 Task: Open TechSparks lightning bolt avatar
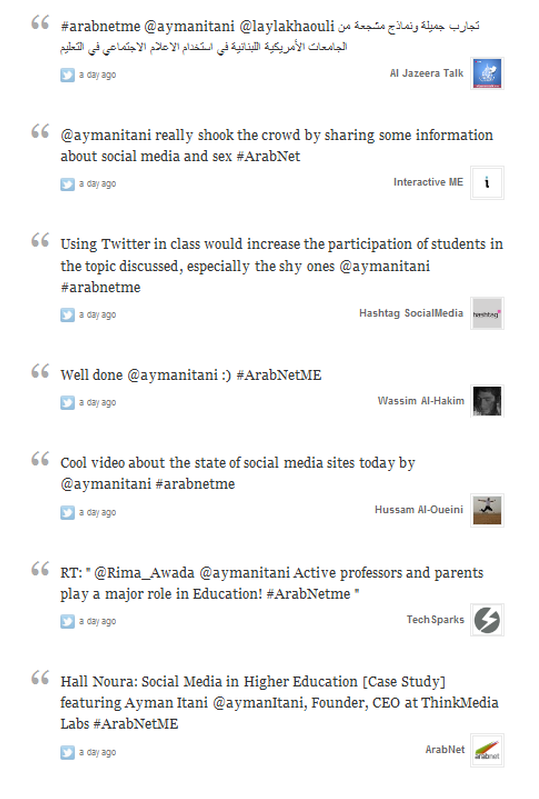tap(487, 620)
